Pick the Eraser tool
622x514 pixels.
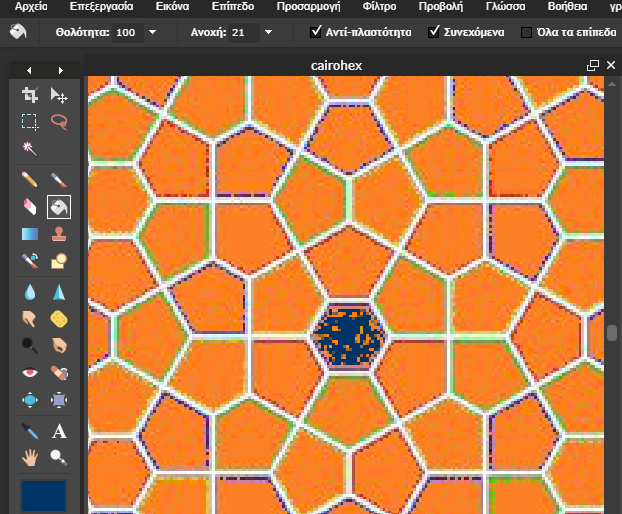(30, 207)
